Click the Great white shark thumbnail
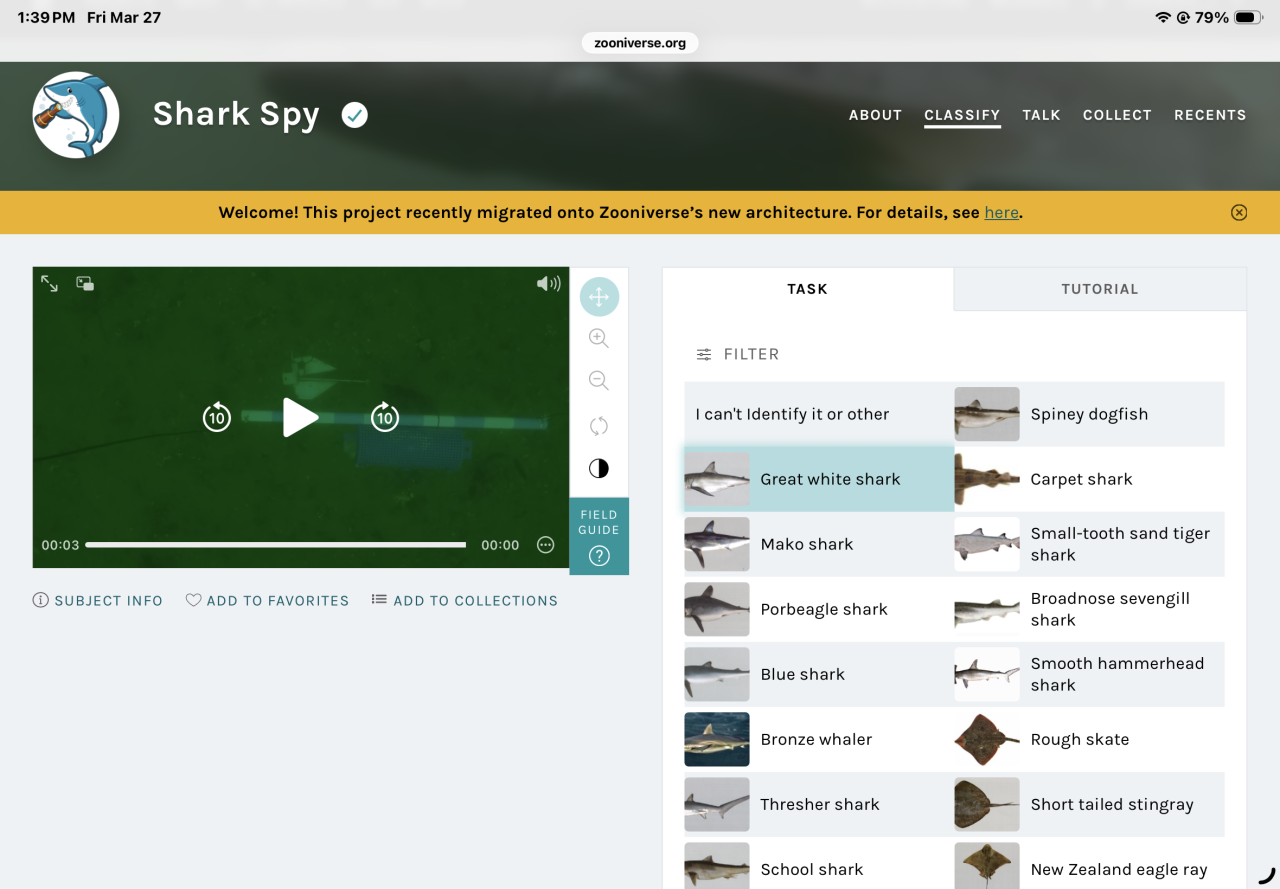The image size is (1280, 889). click(717, 479)
